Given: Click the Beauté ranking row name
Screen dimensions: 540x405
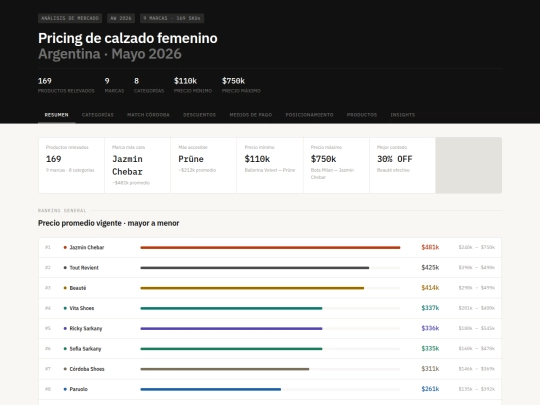Looking at the screenshot, I should coord(78,288).
